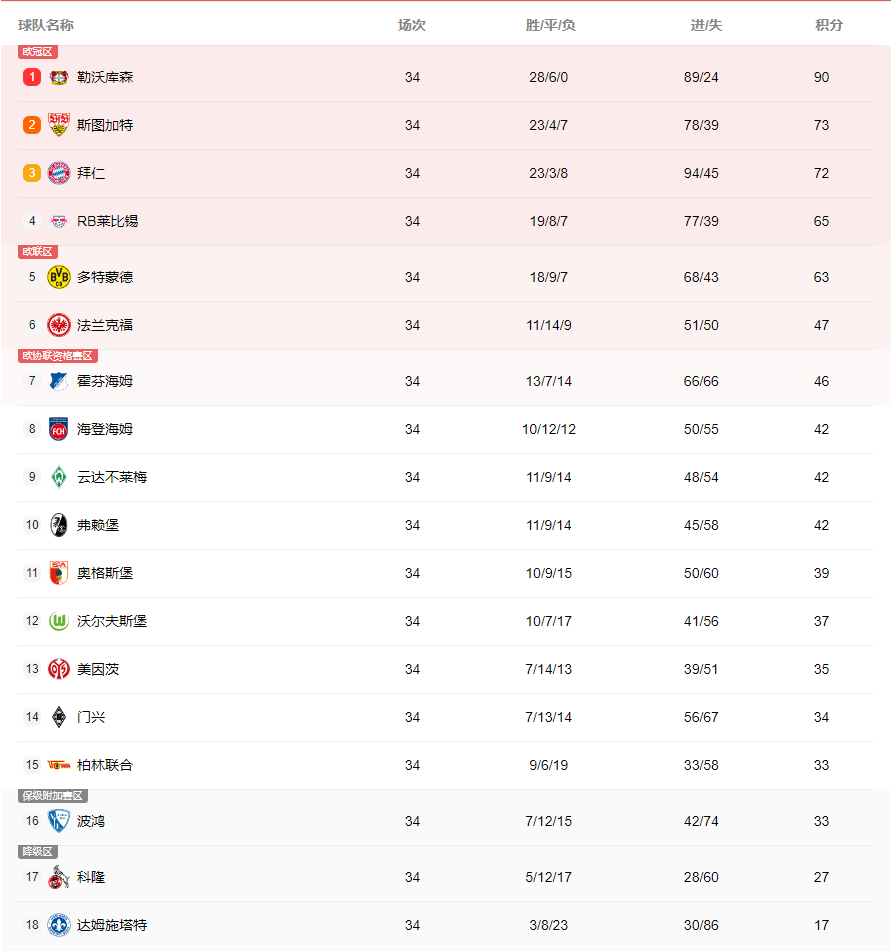Click the Eintracht Frankfurt eagle crest
892x951 pixels.
tap(59, 325)
